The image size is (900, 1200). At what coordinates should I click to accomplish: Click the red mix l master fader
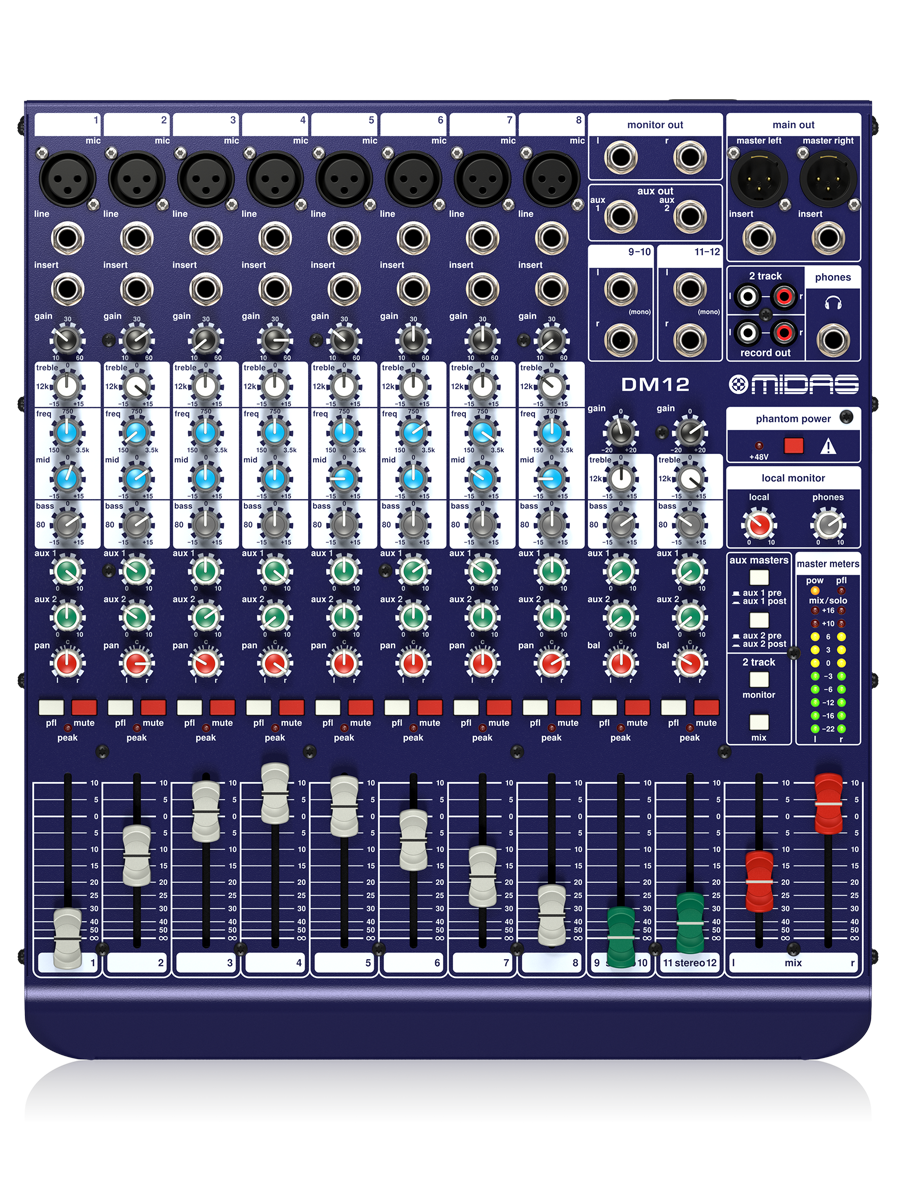click(759, 881)
